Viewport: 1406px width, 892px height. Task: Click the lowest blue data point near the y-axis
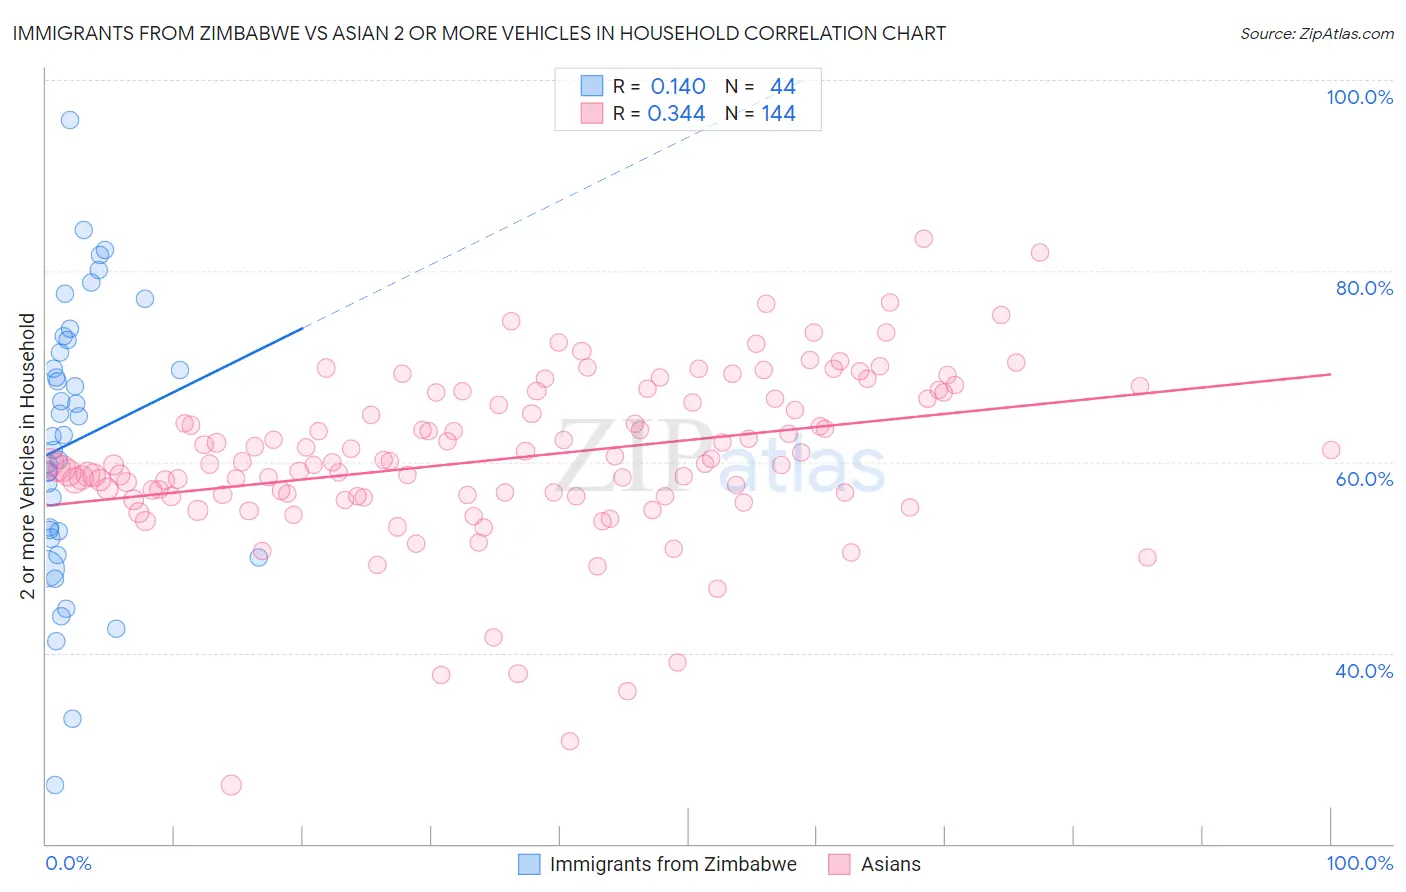tap(55, 785)
